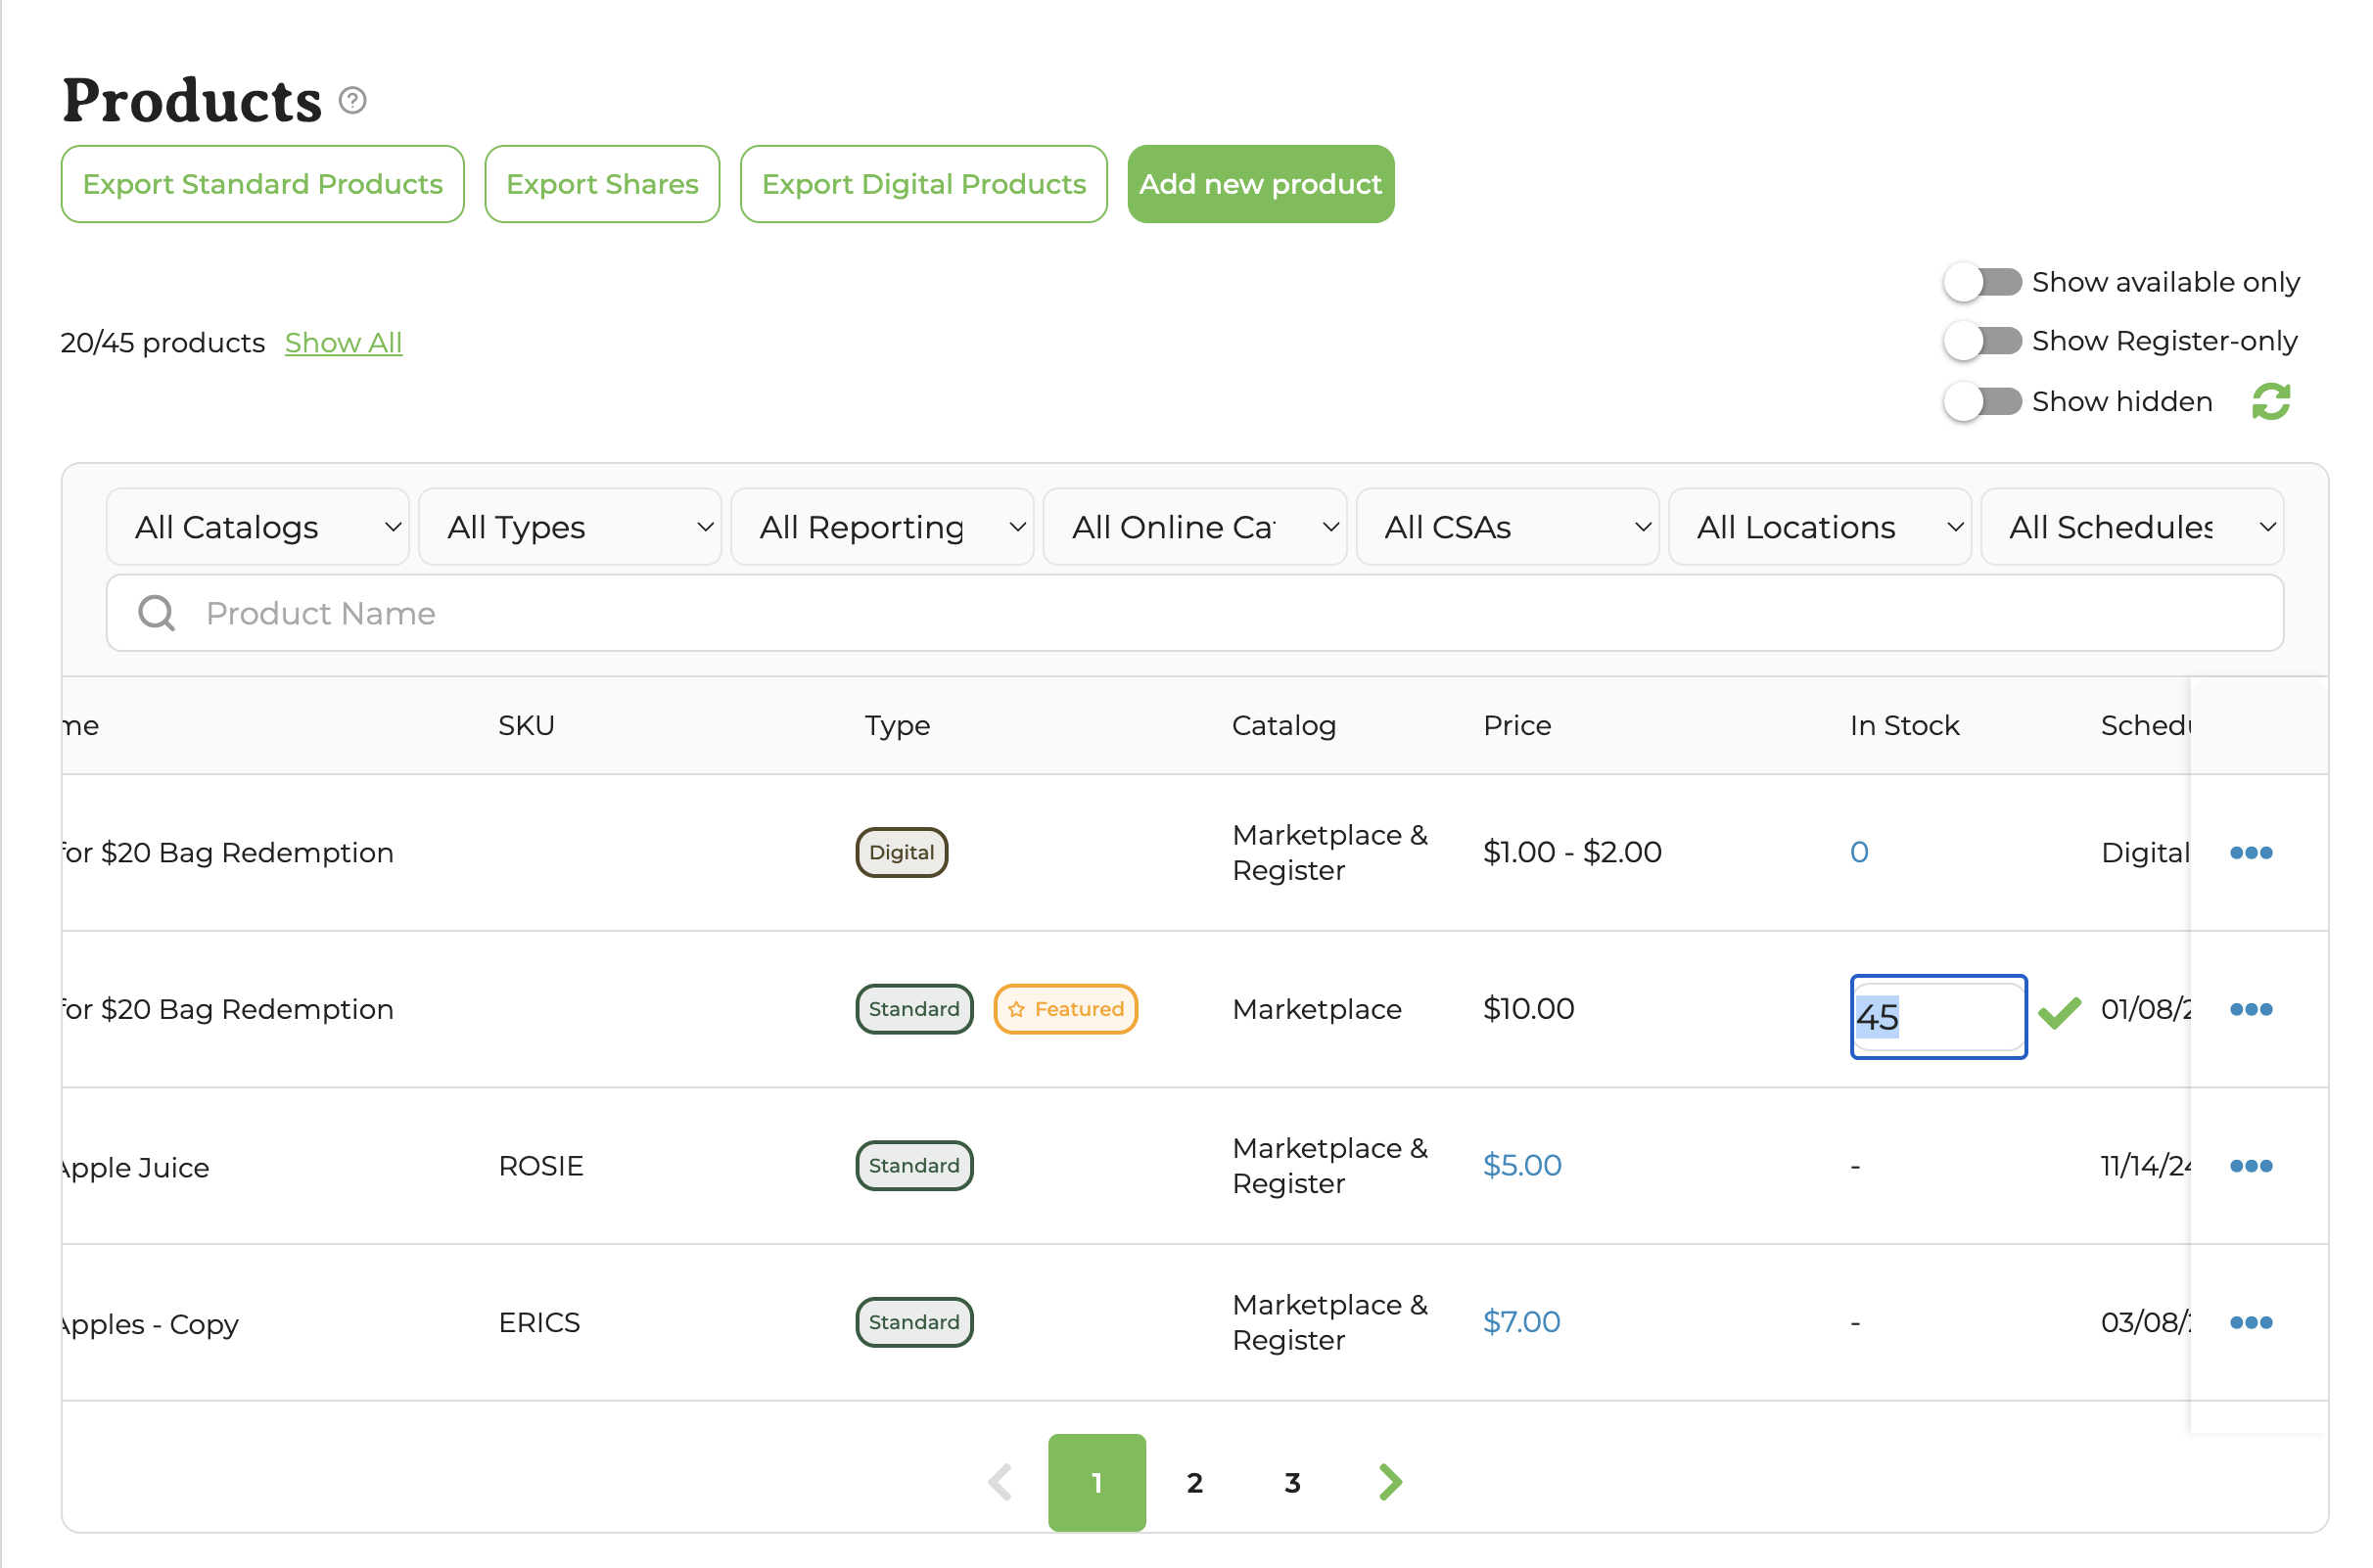Click the $5.00 price link
The width and height of the screenshot is (2373, 1568).
[x=1521, y=1166]
